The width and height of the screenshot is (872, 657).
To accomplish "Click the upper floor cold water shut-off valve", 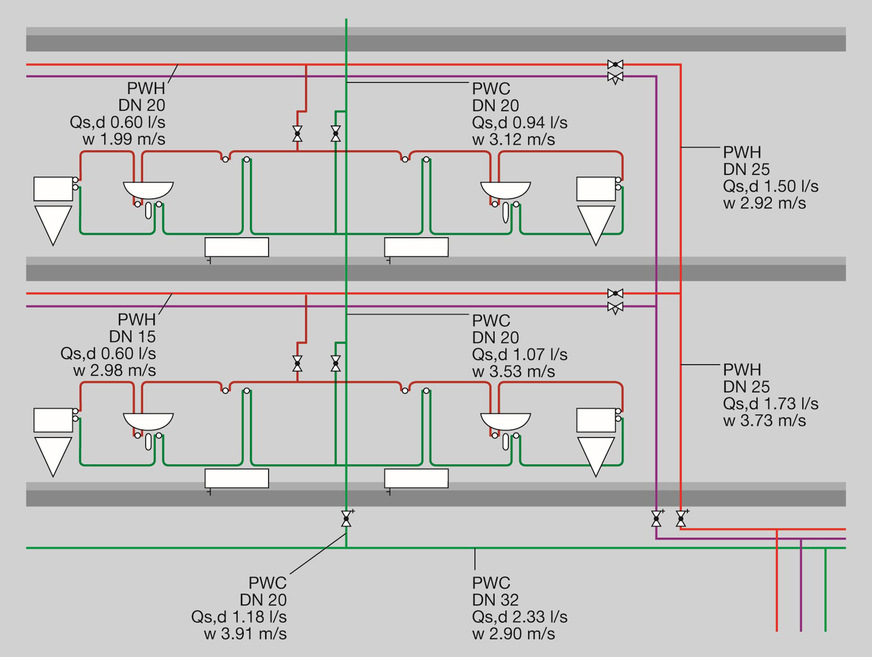I will coord(336,134).
